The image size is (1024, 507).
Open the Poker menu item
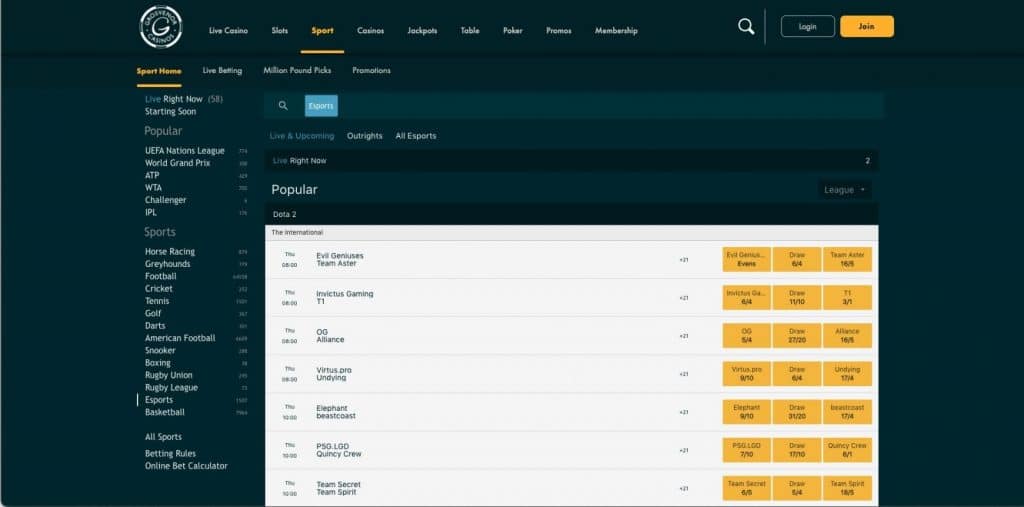click(x=512, y=31)
